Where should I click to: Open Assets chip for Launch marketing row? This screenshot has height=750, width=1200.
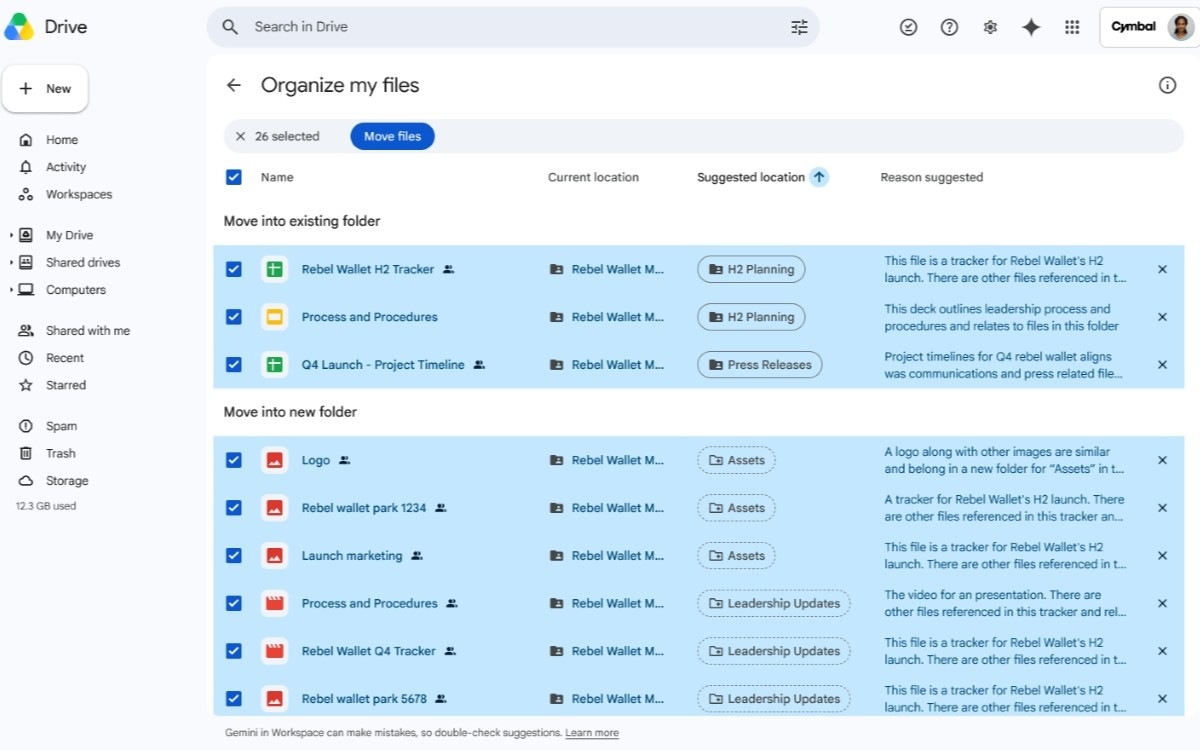(736, 556)
